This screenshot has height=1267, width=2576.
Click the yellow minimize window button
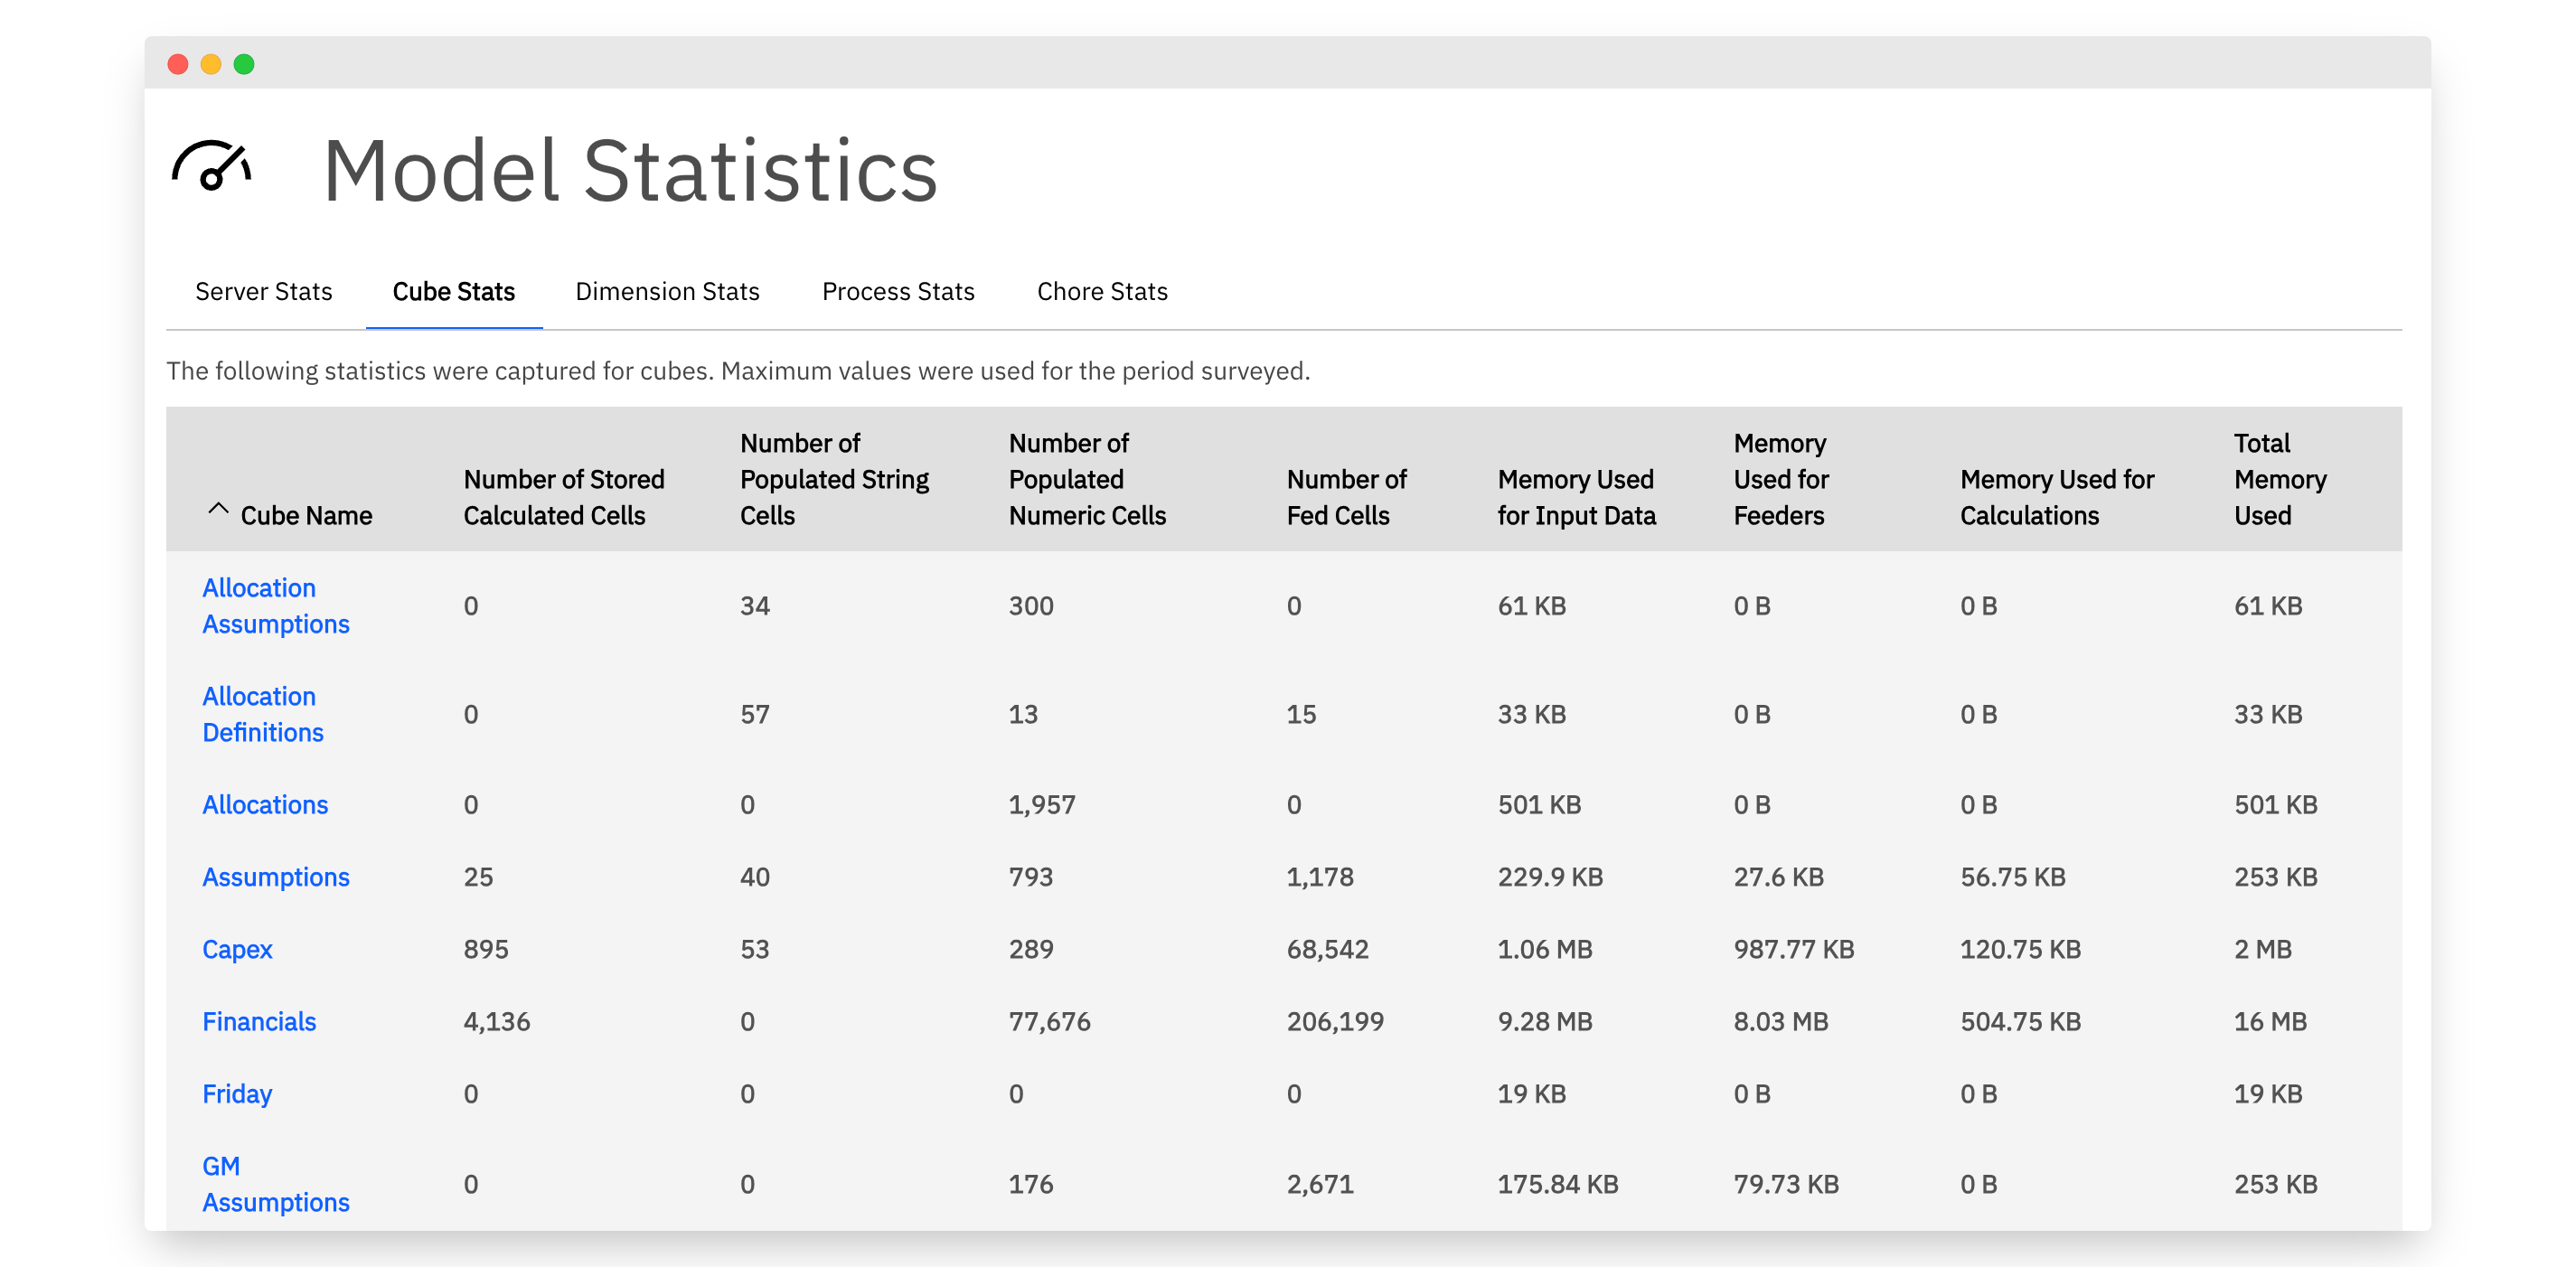pyautogui.click(x=211, y=65)
